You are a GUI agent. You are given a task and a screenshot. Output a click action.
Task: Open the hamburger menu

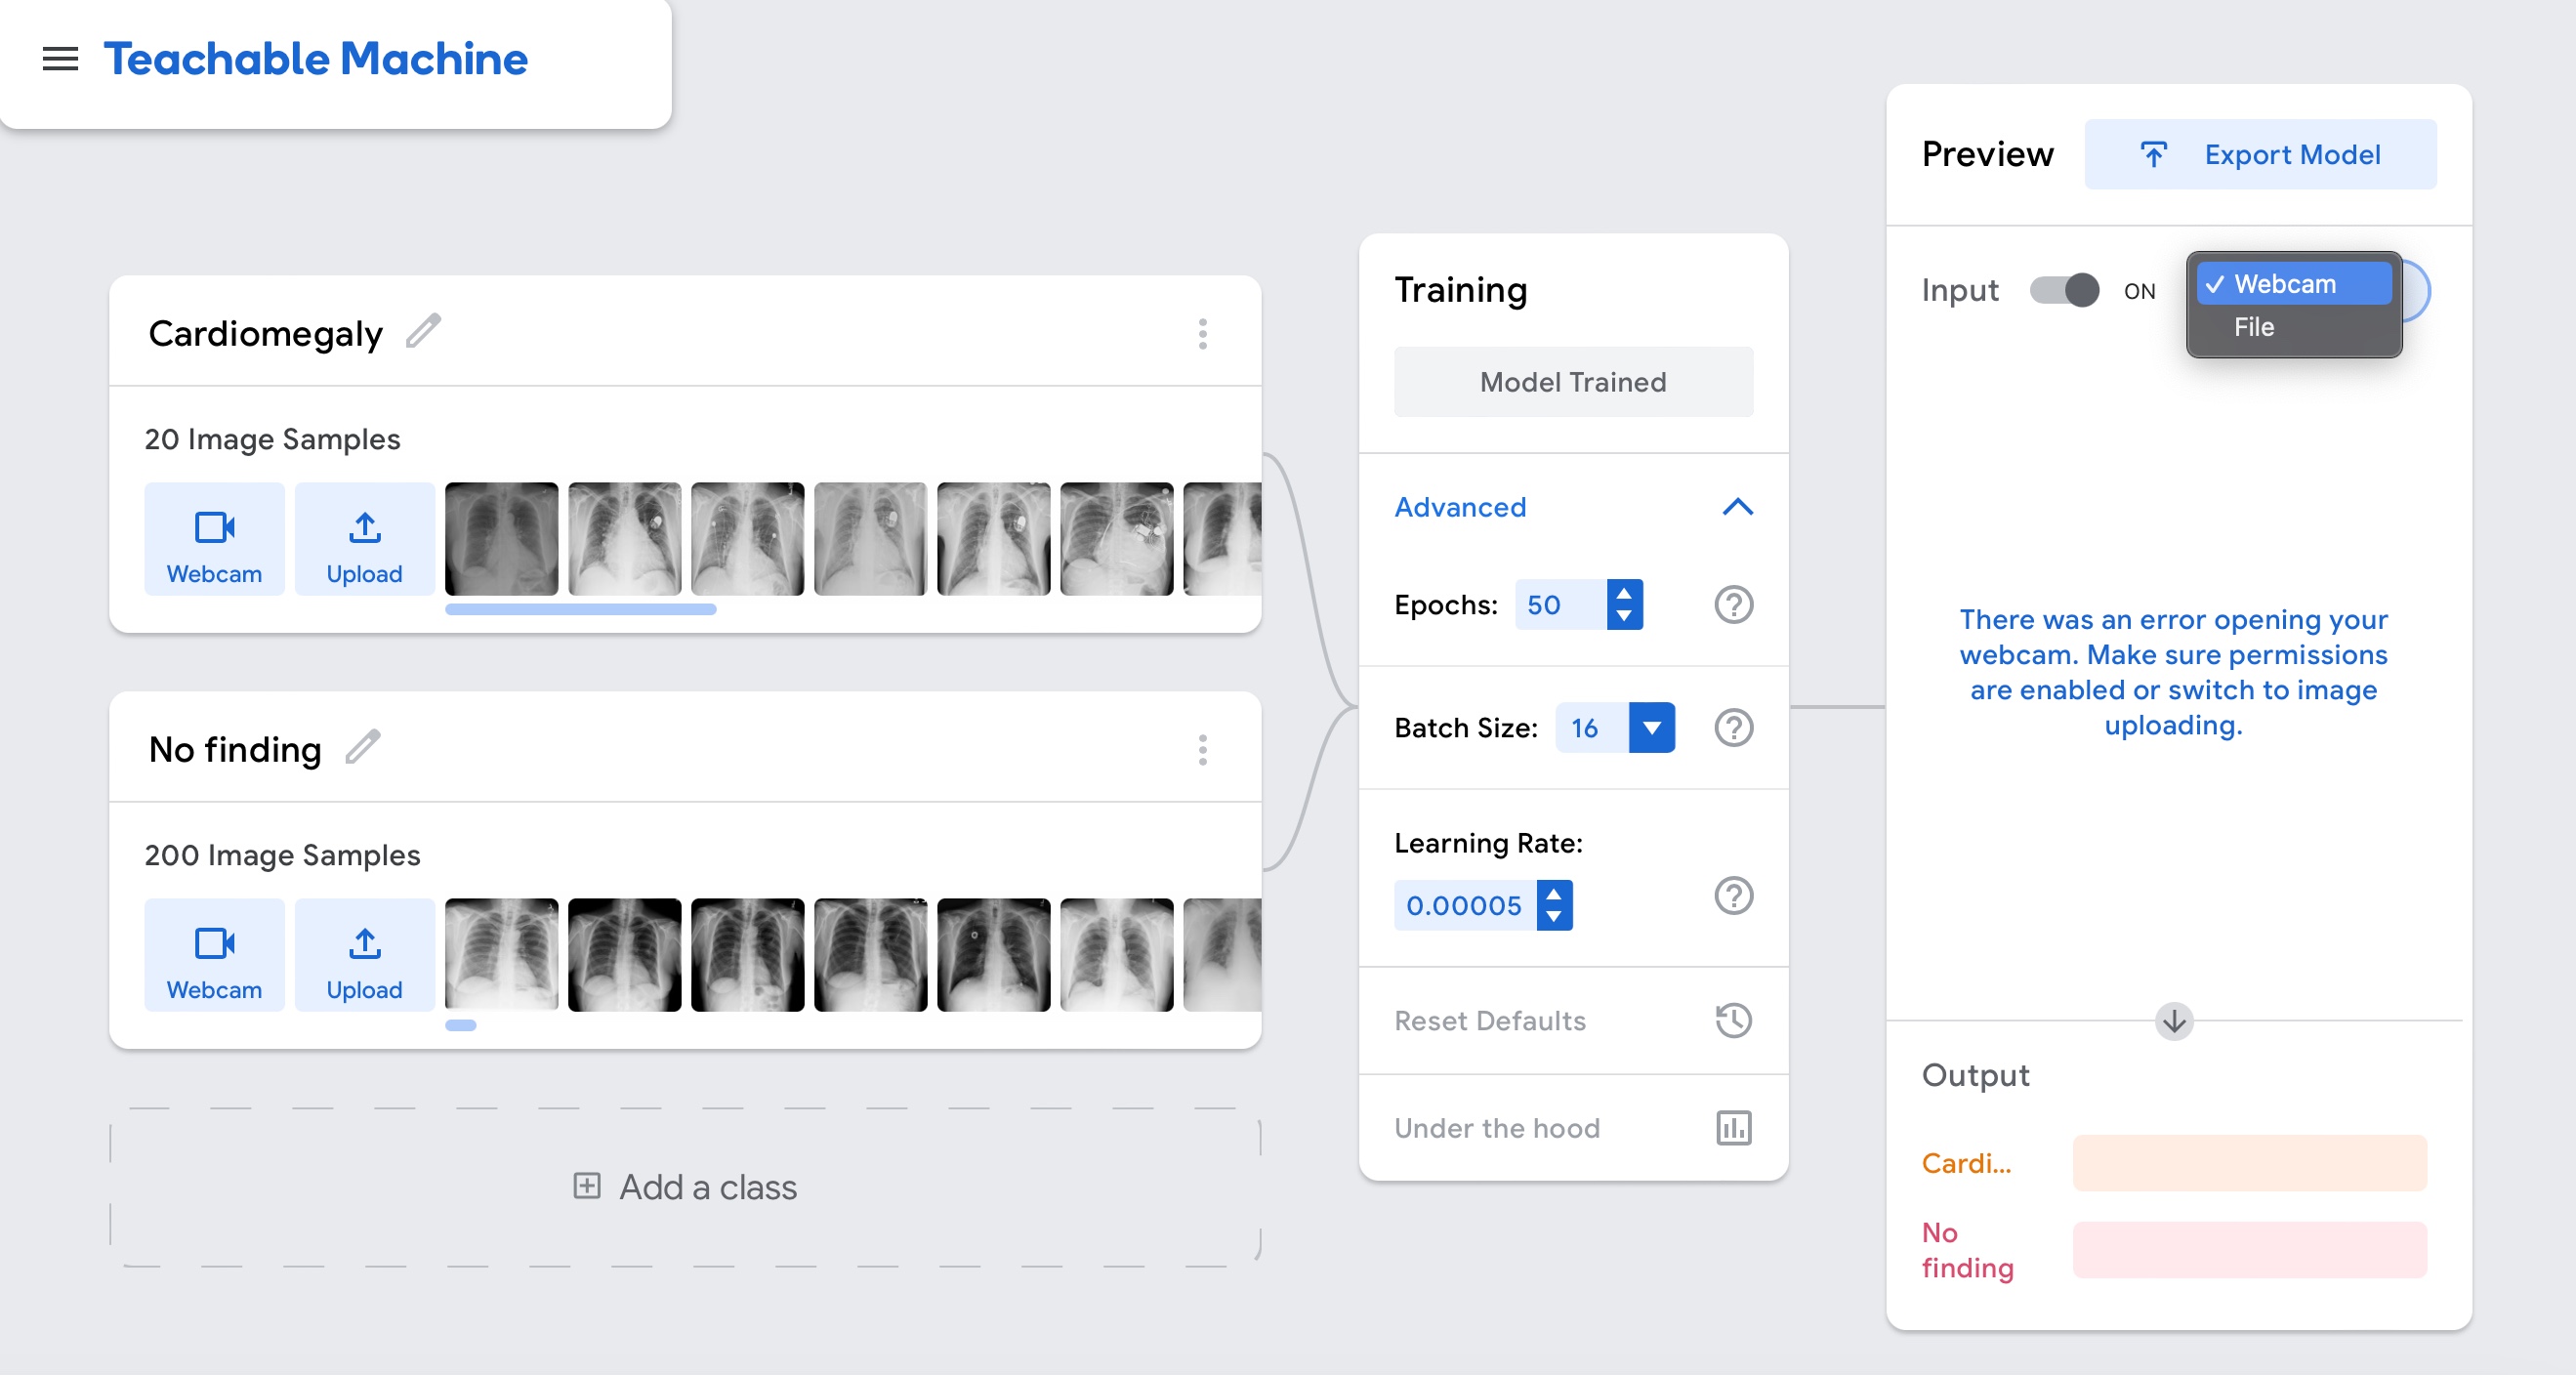tap(60, 59)
